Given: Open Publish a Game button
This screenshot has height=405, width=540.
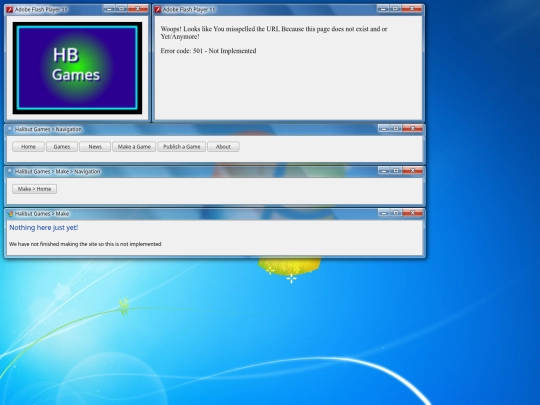Looking at the screenshot, I should pos(181,147).
